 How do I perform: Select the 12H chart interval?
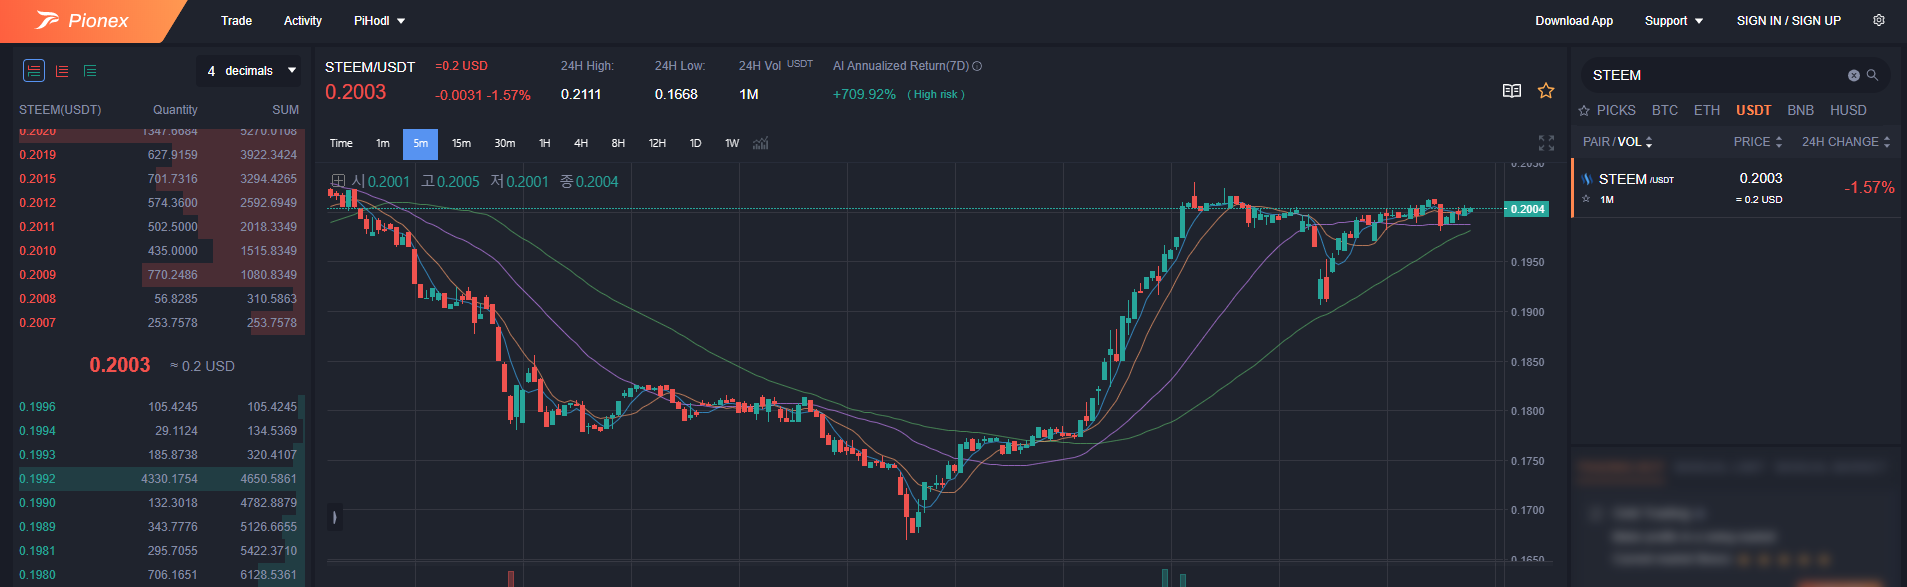[x=657, y=144]
